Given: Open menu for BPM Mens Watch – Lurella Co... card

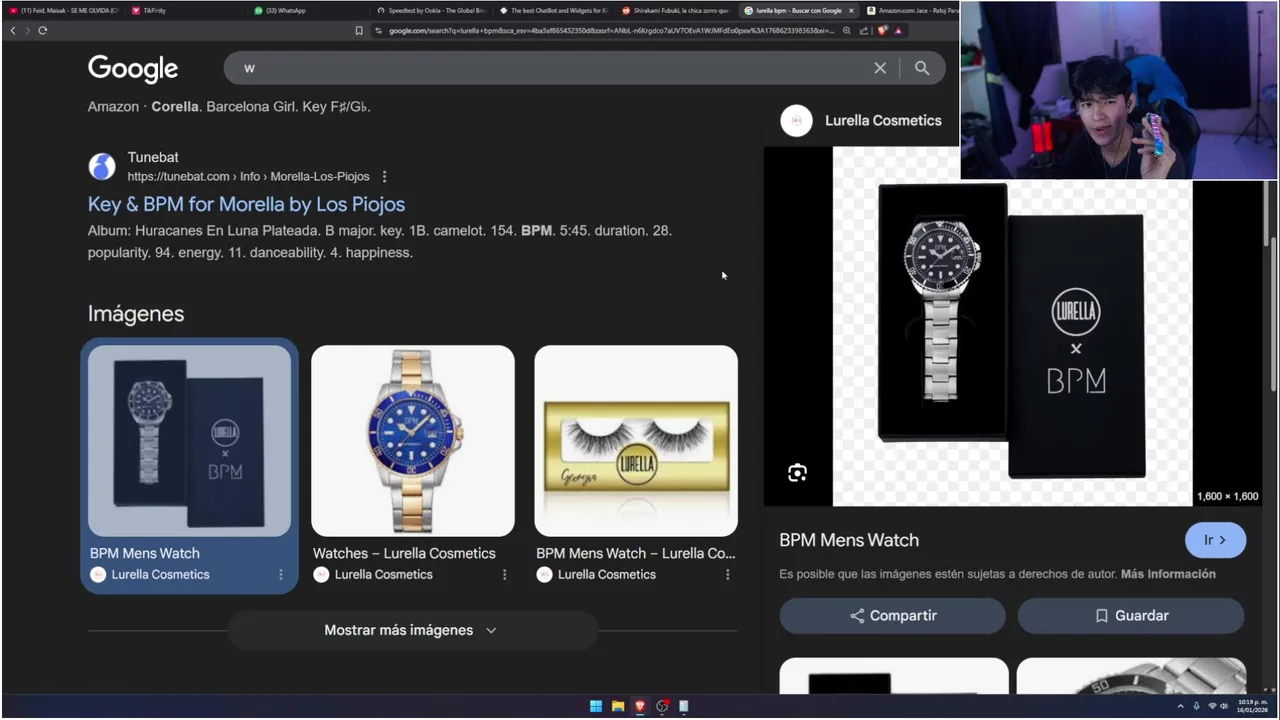Looking at the screenshot, I should click(727, 574).
